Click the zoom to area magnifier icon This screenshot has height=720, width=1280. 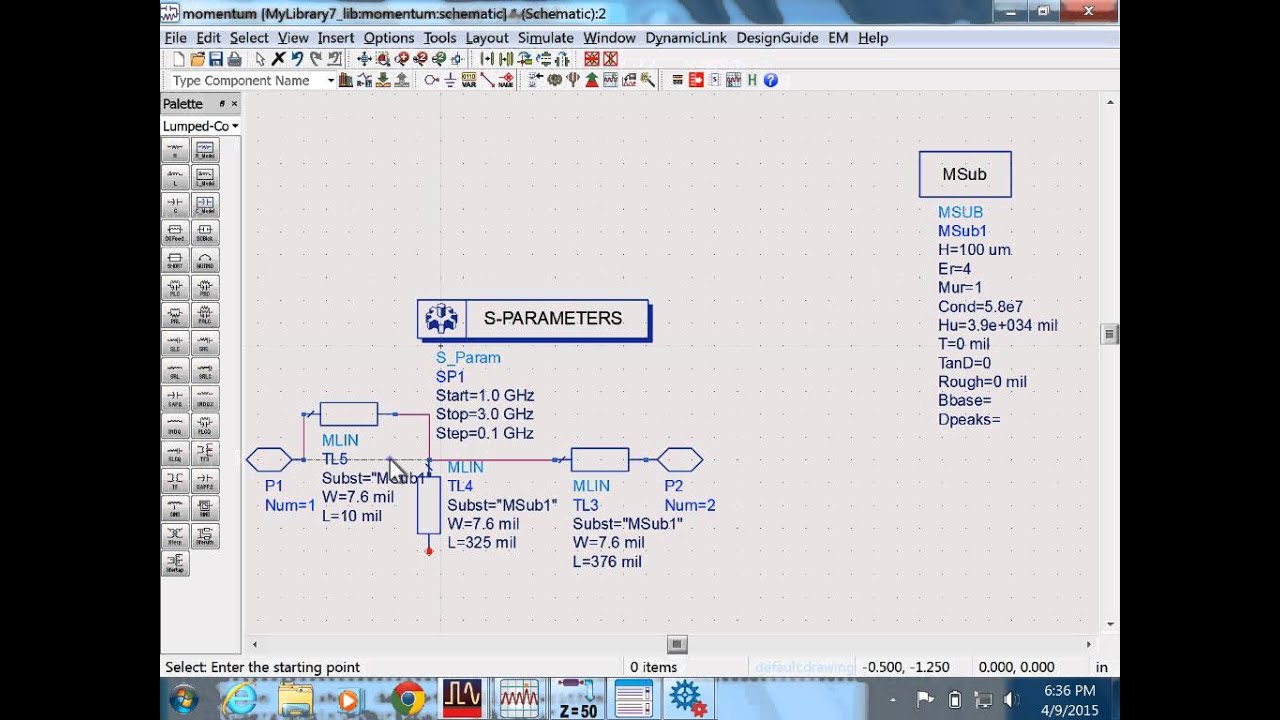(383, 59)
